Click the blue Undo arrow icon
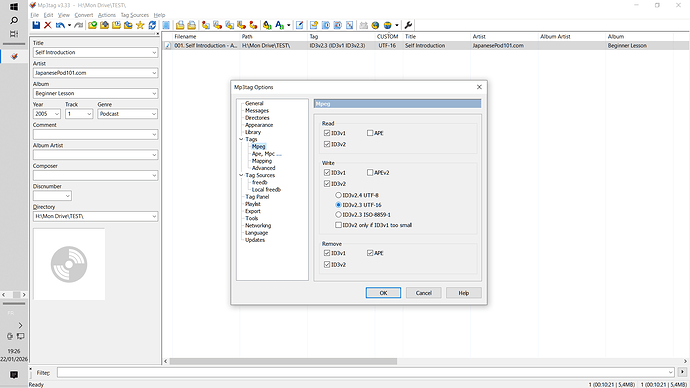The height and width of the screenshot is (388, 690). 60,25
